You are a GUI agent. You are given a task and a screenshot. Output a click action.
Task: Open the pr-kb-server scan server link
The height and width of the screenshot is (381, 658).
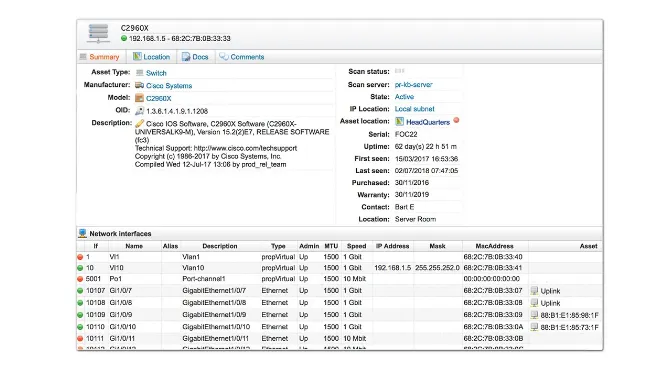coord(413,85)
